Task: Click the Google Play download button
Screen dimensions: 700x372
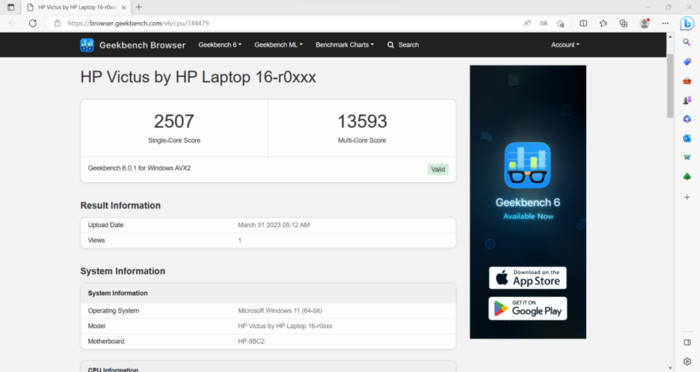Action: click(528, 309)
